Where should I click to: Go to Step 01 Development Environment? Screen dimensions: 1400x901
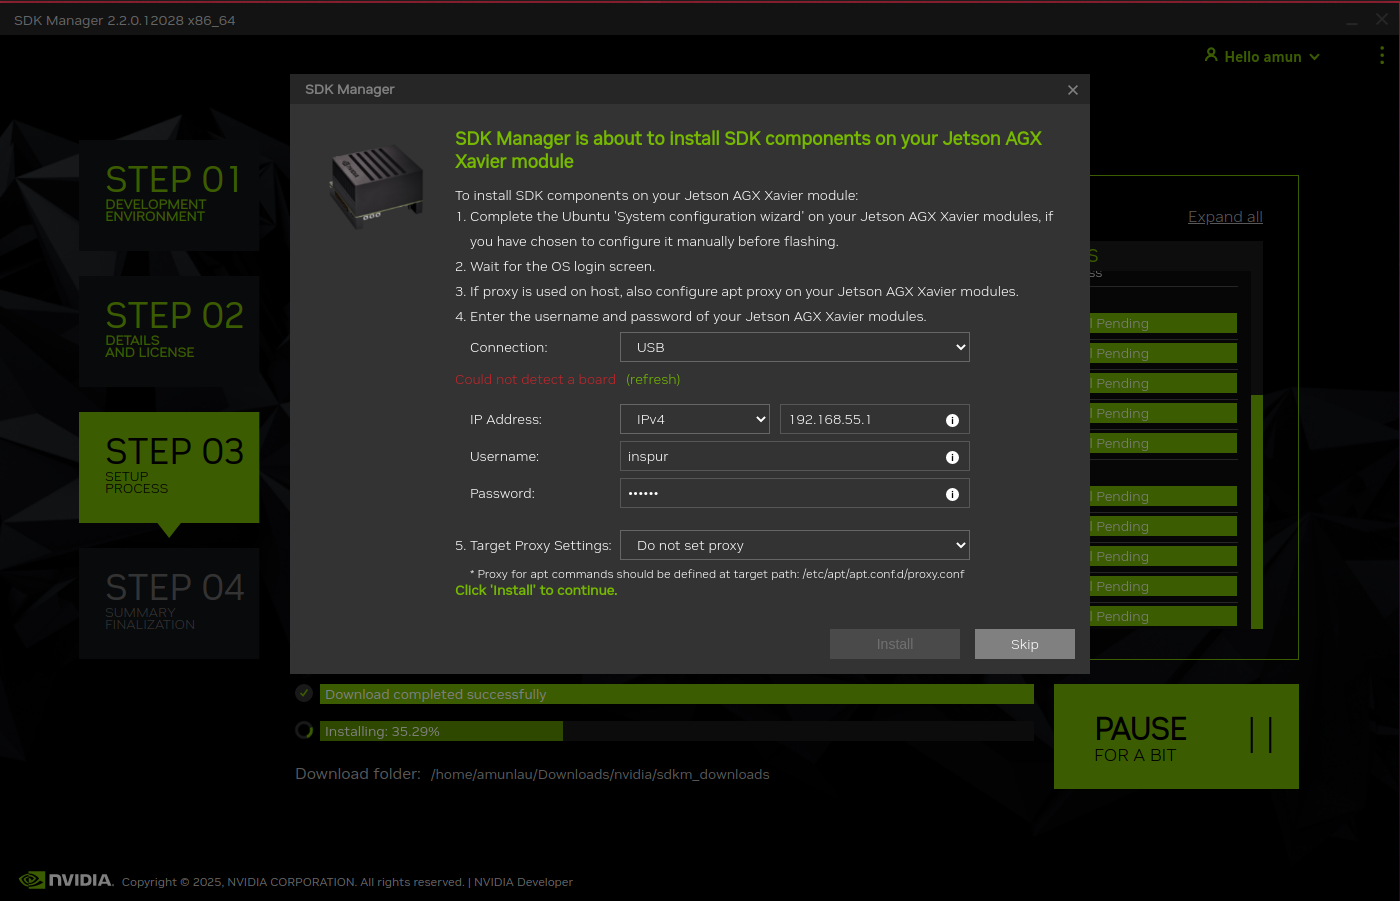169,195
